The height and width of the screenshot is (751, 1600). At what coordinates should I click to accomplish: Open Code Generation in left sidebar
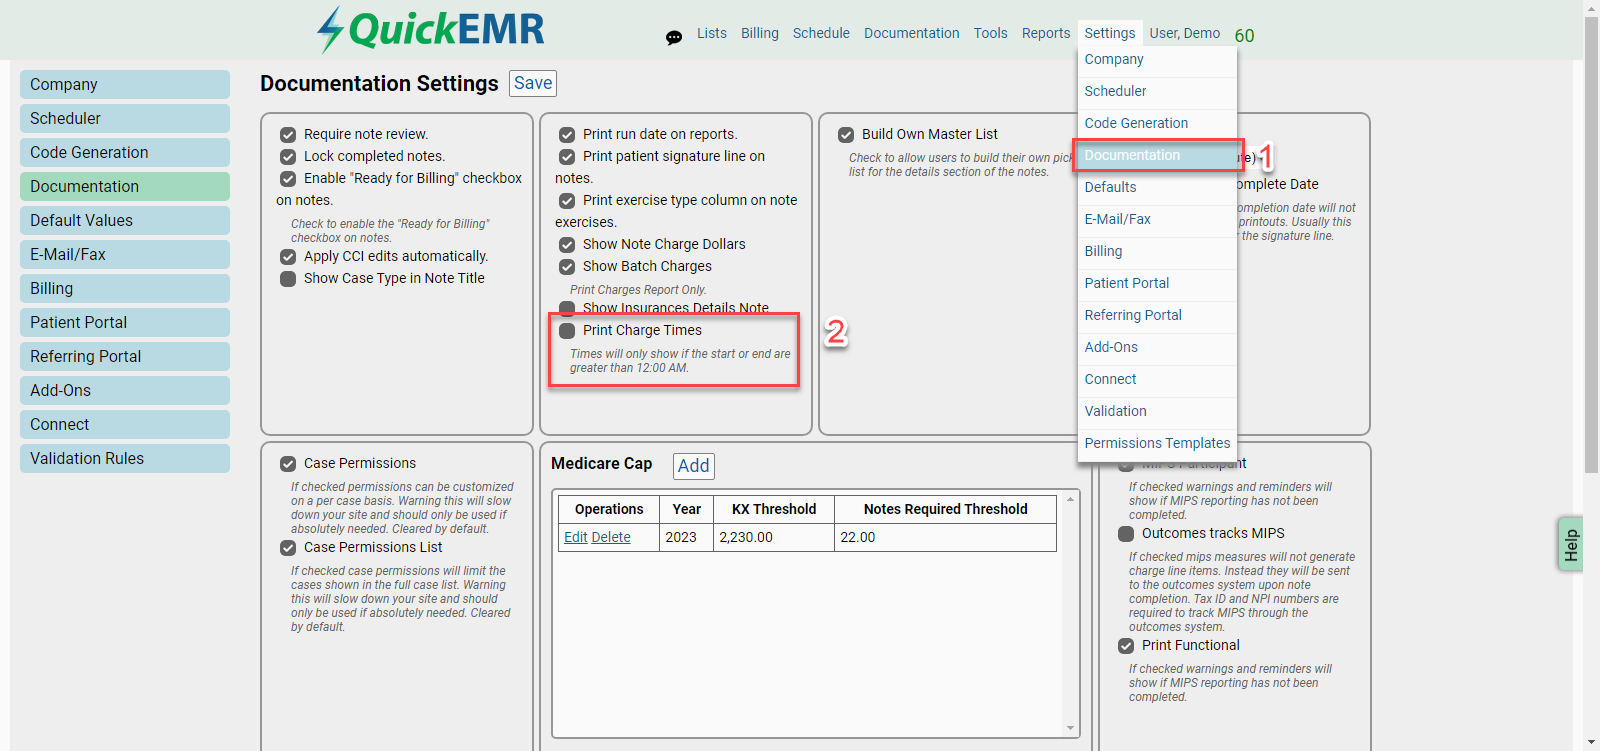click(x=125, y=153)
